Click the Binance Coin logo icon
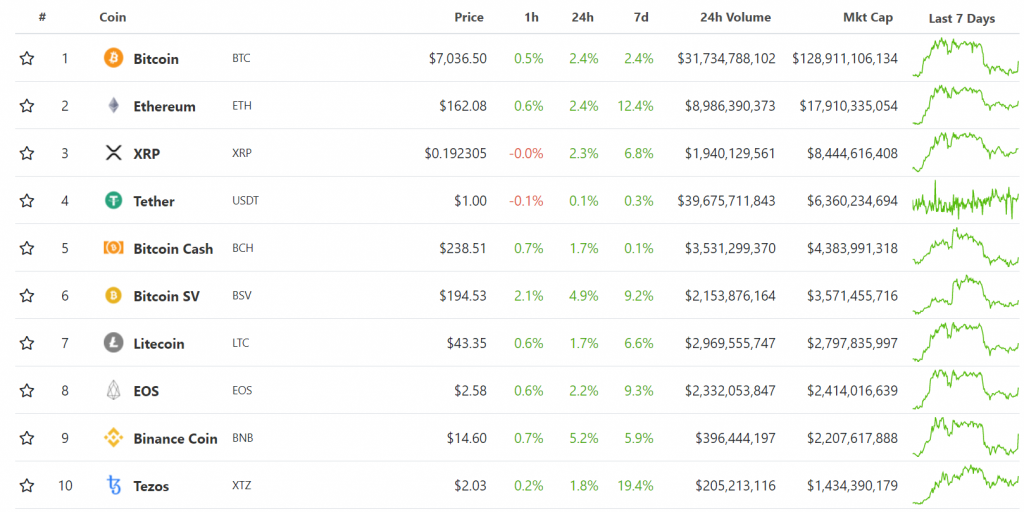This screenshot has width=1024, height=512. click(x=114, y=438)
